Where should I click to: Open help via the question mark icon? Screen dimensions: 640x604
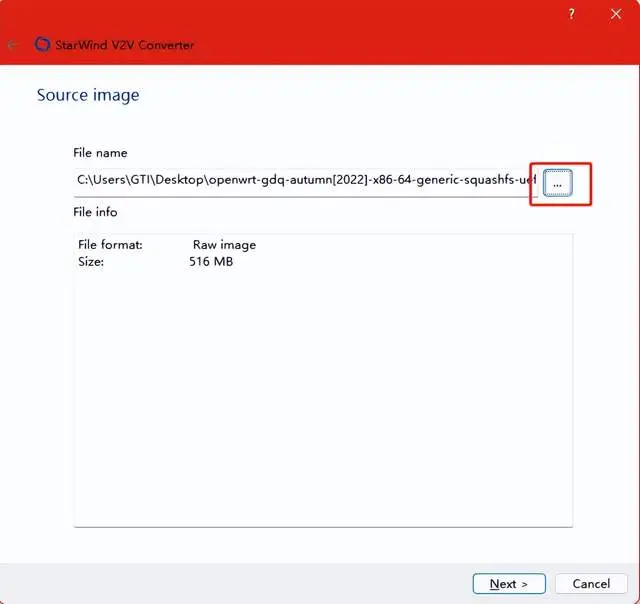coord(571,14)
